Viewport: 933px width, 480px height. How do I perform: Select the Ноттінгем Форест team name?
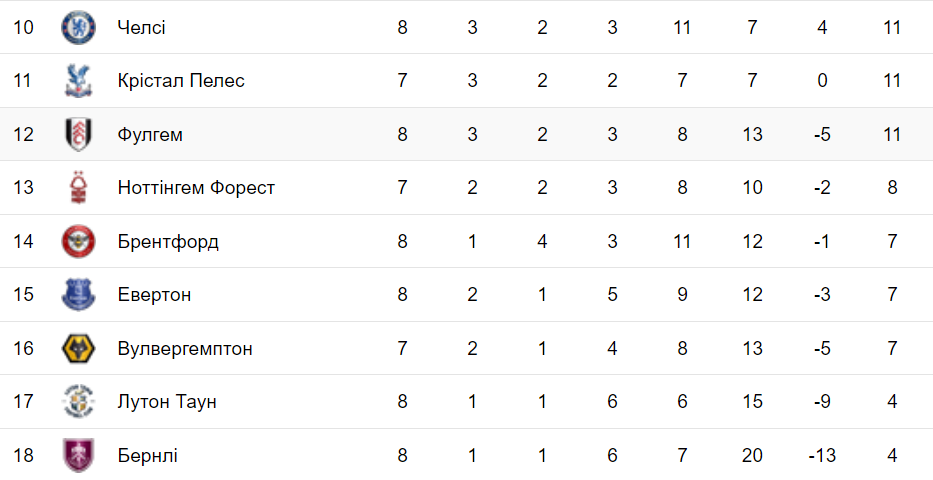pos(195,188)
